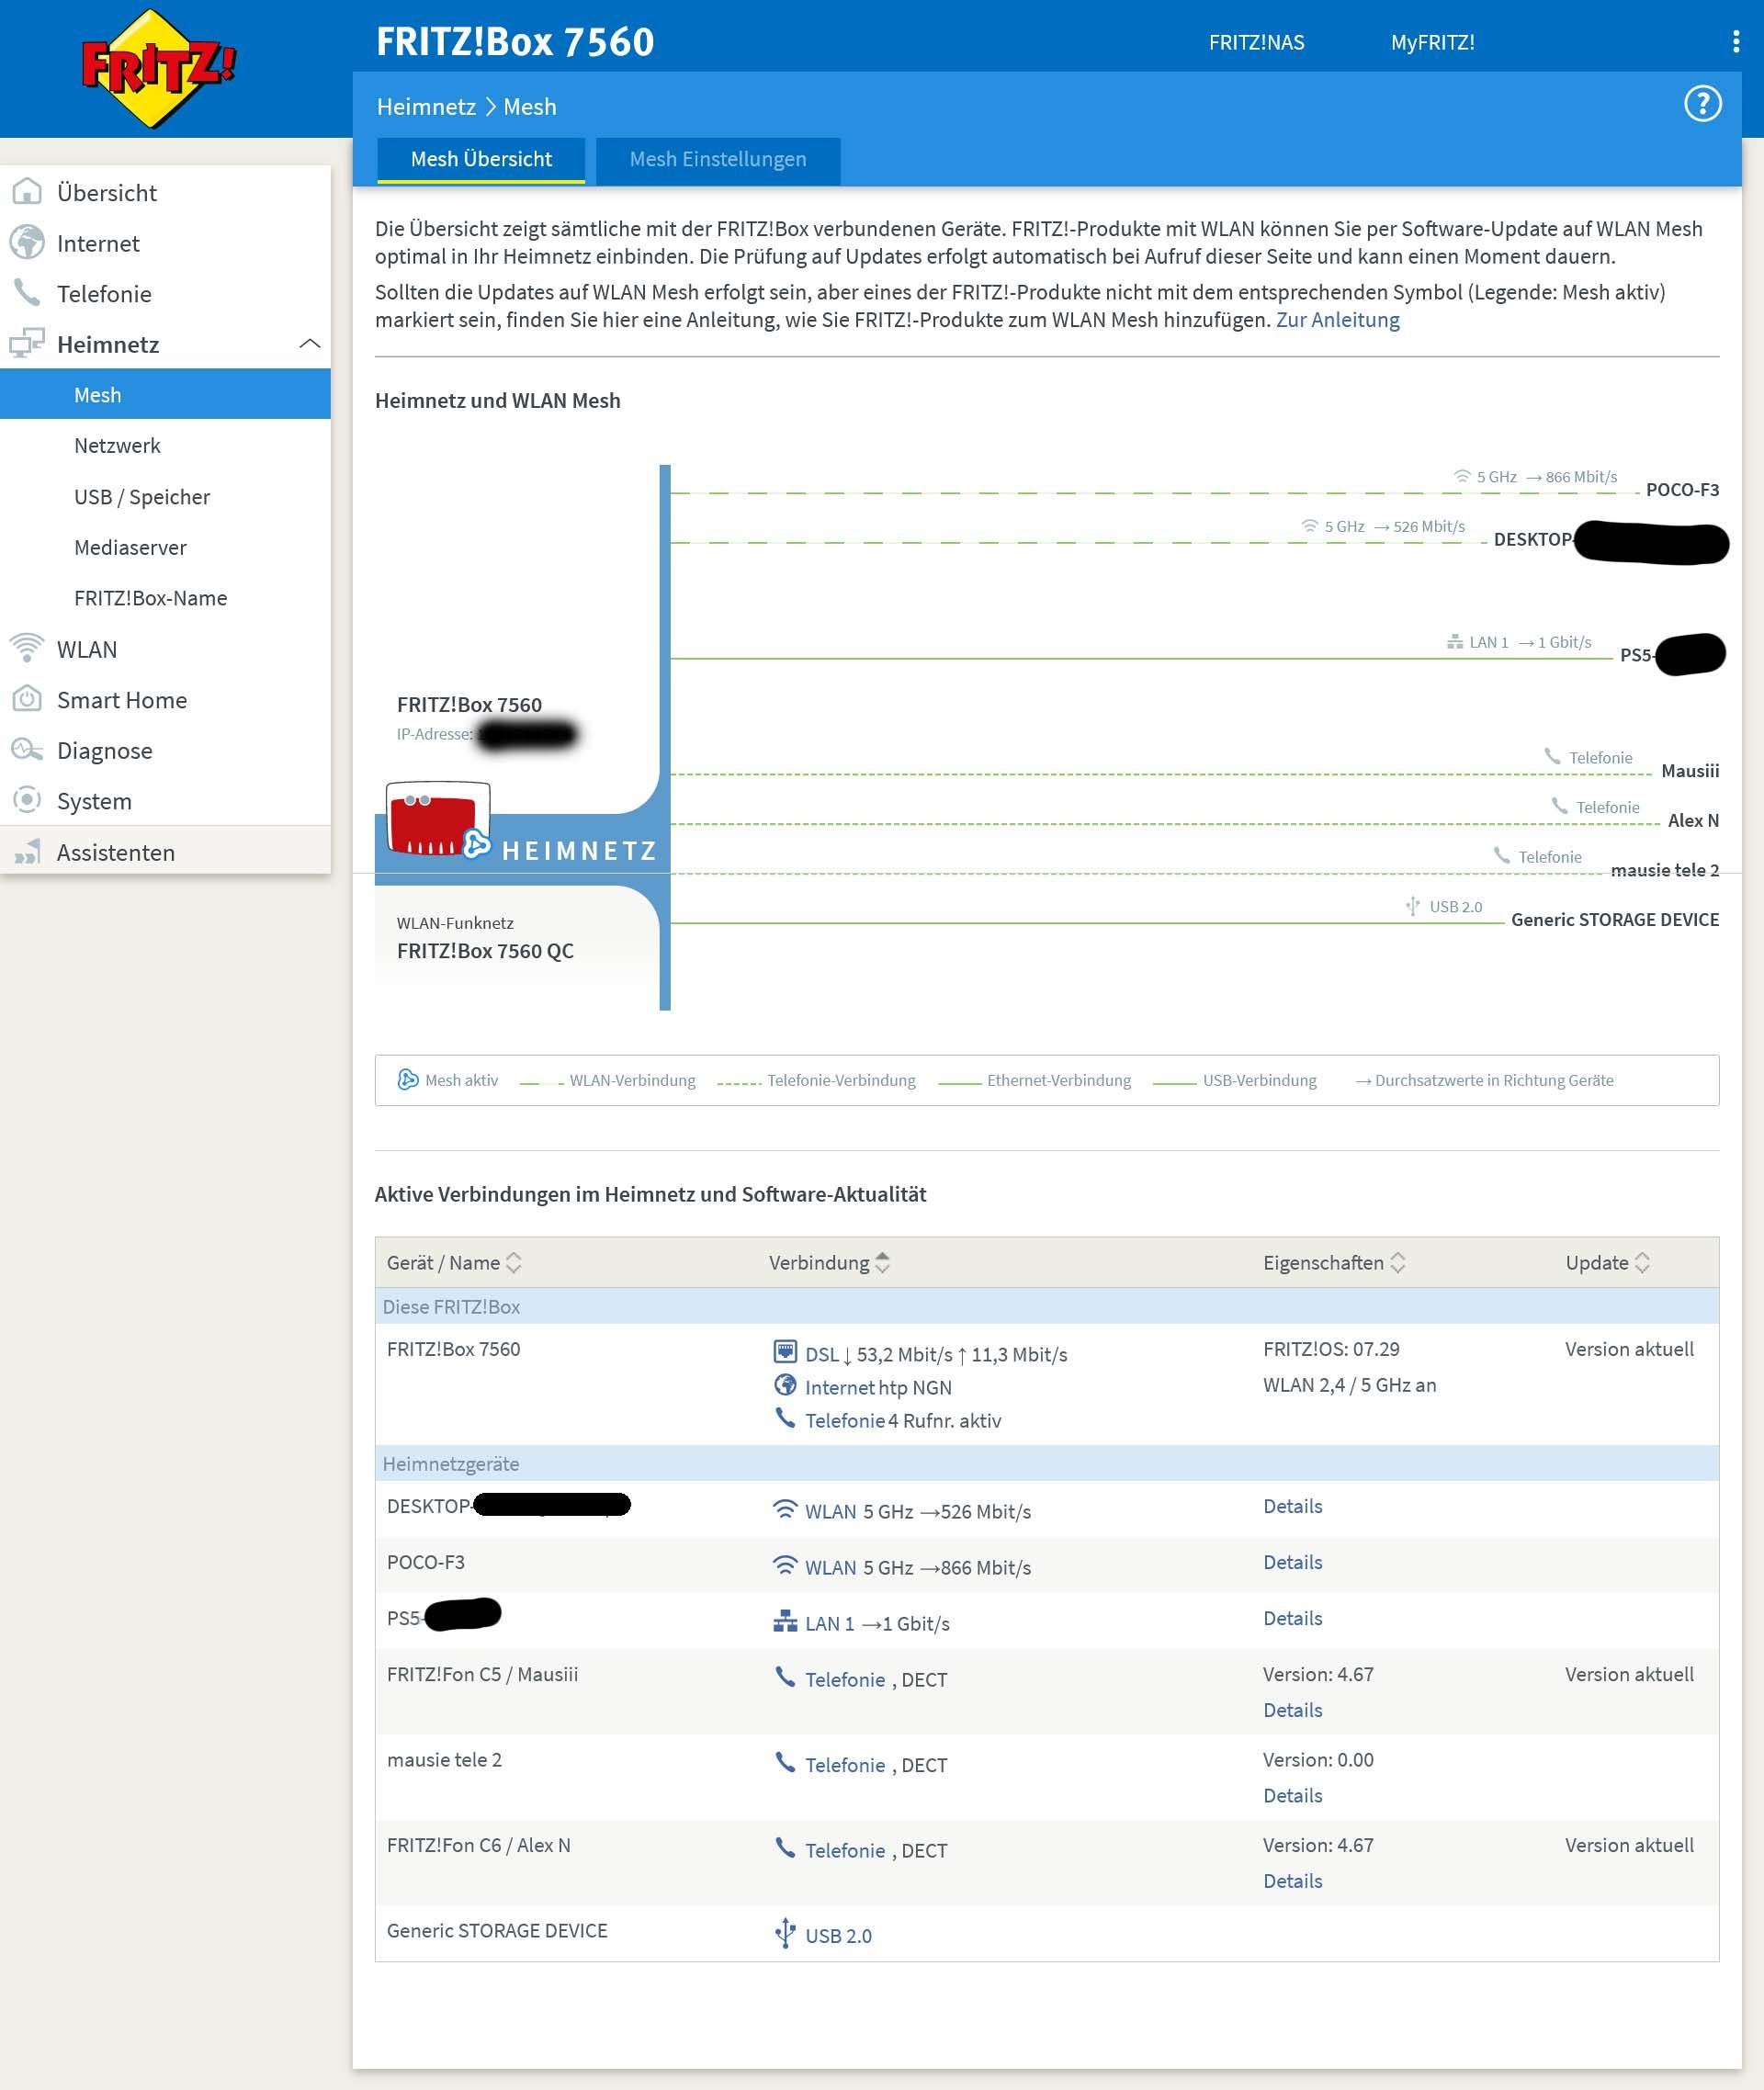Click the Übersicht house icon
Screen dimensions: 1764x2090
tap(27, 192)
